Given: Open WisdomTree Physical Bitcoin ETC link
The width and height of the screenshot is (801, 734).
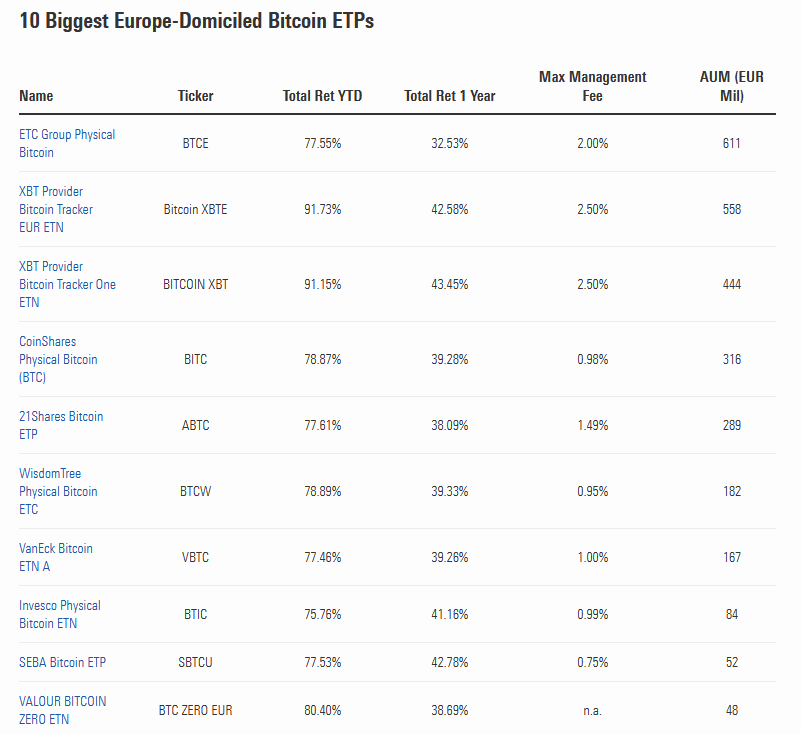Looking at the screenshot, I should tap(58, 491).
